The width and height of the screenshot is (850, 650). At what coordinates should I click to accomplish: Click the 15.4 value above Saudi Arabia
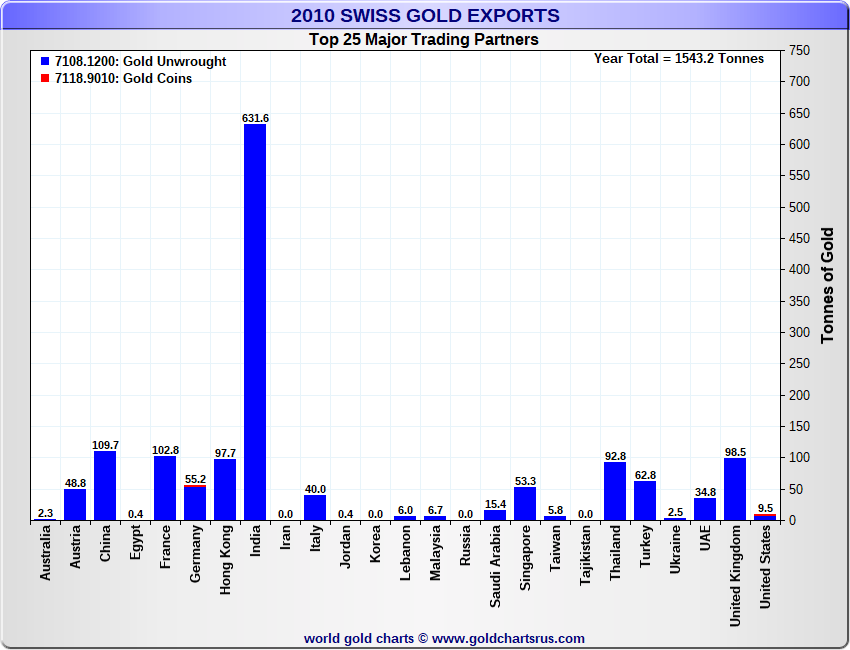click(495, 504)
